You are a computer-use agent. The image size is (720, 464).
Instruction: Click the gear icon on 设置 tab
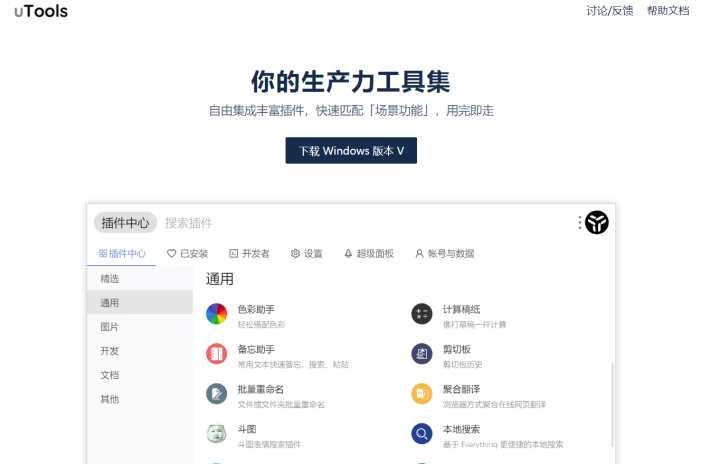[x=295, y=253]
